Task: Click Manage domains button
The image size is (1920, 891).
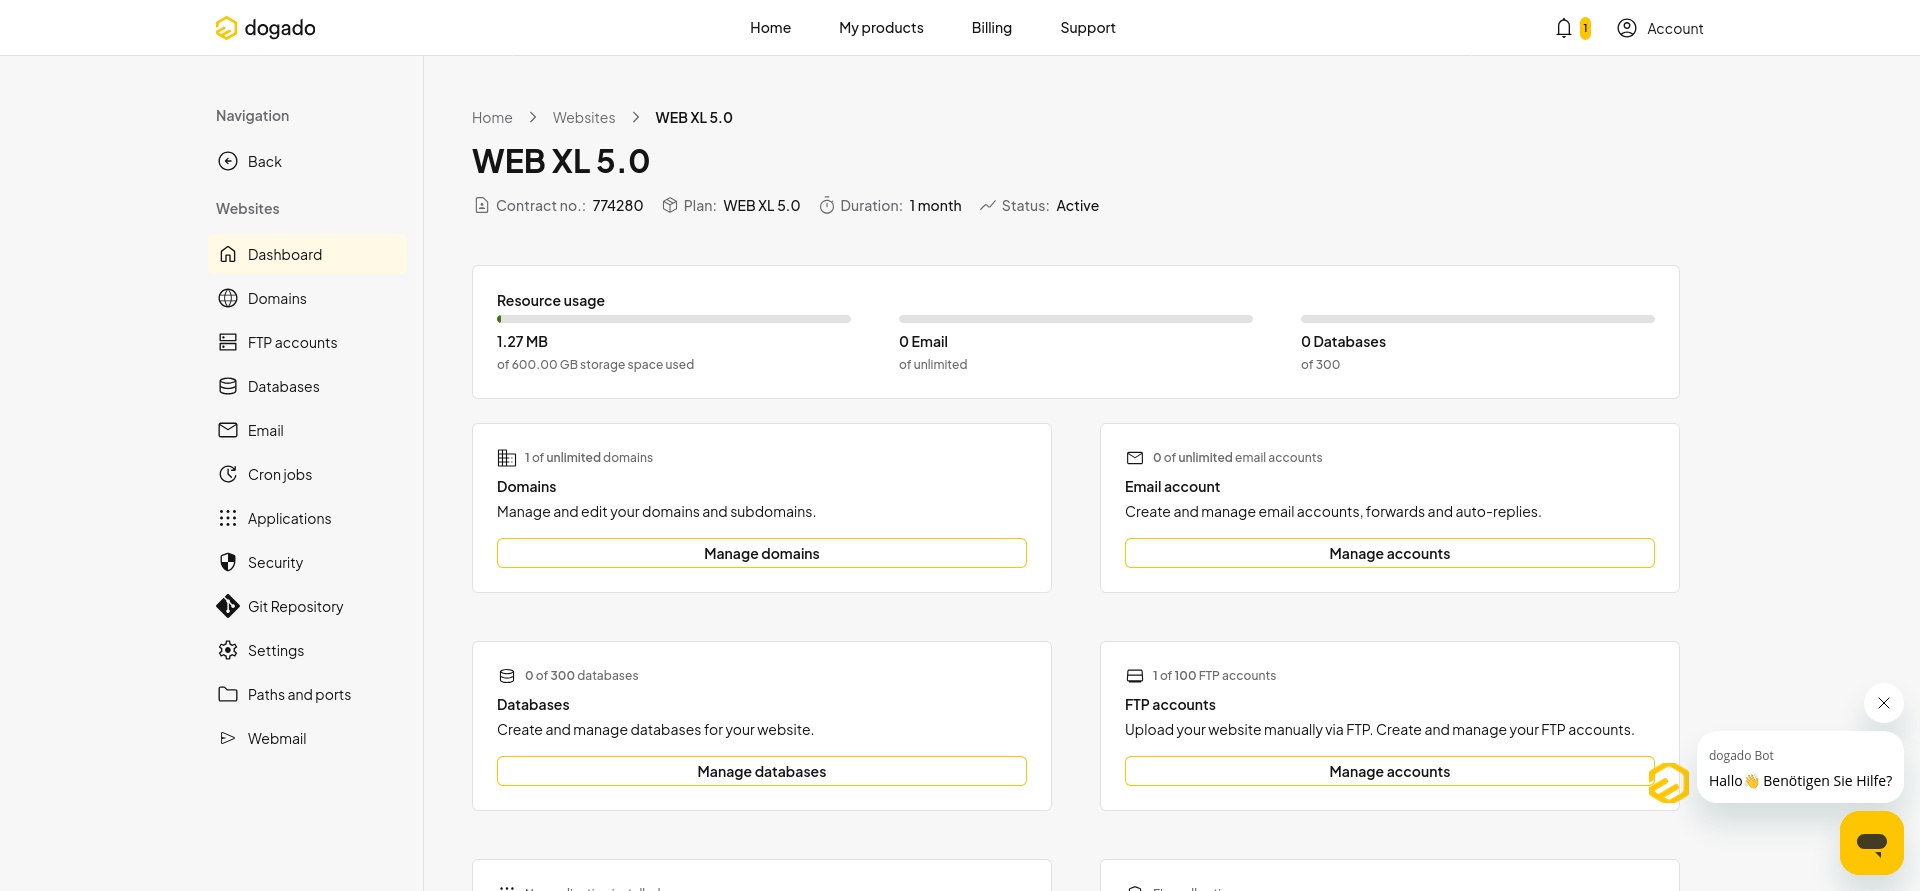Action: (x=762, y=553)
